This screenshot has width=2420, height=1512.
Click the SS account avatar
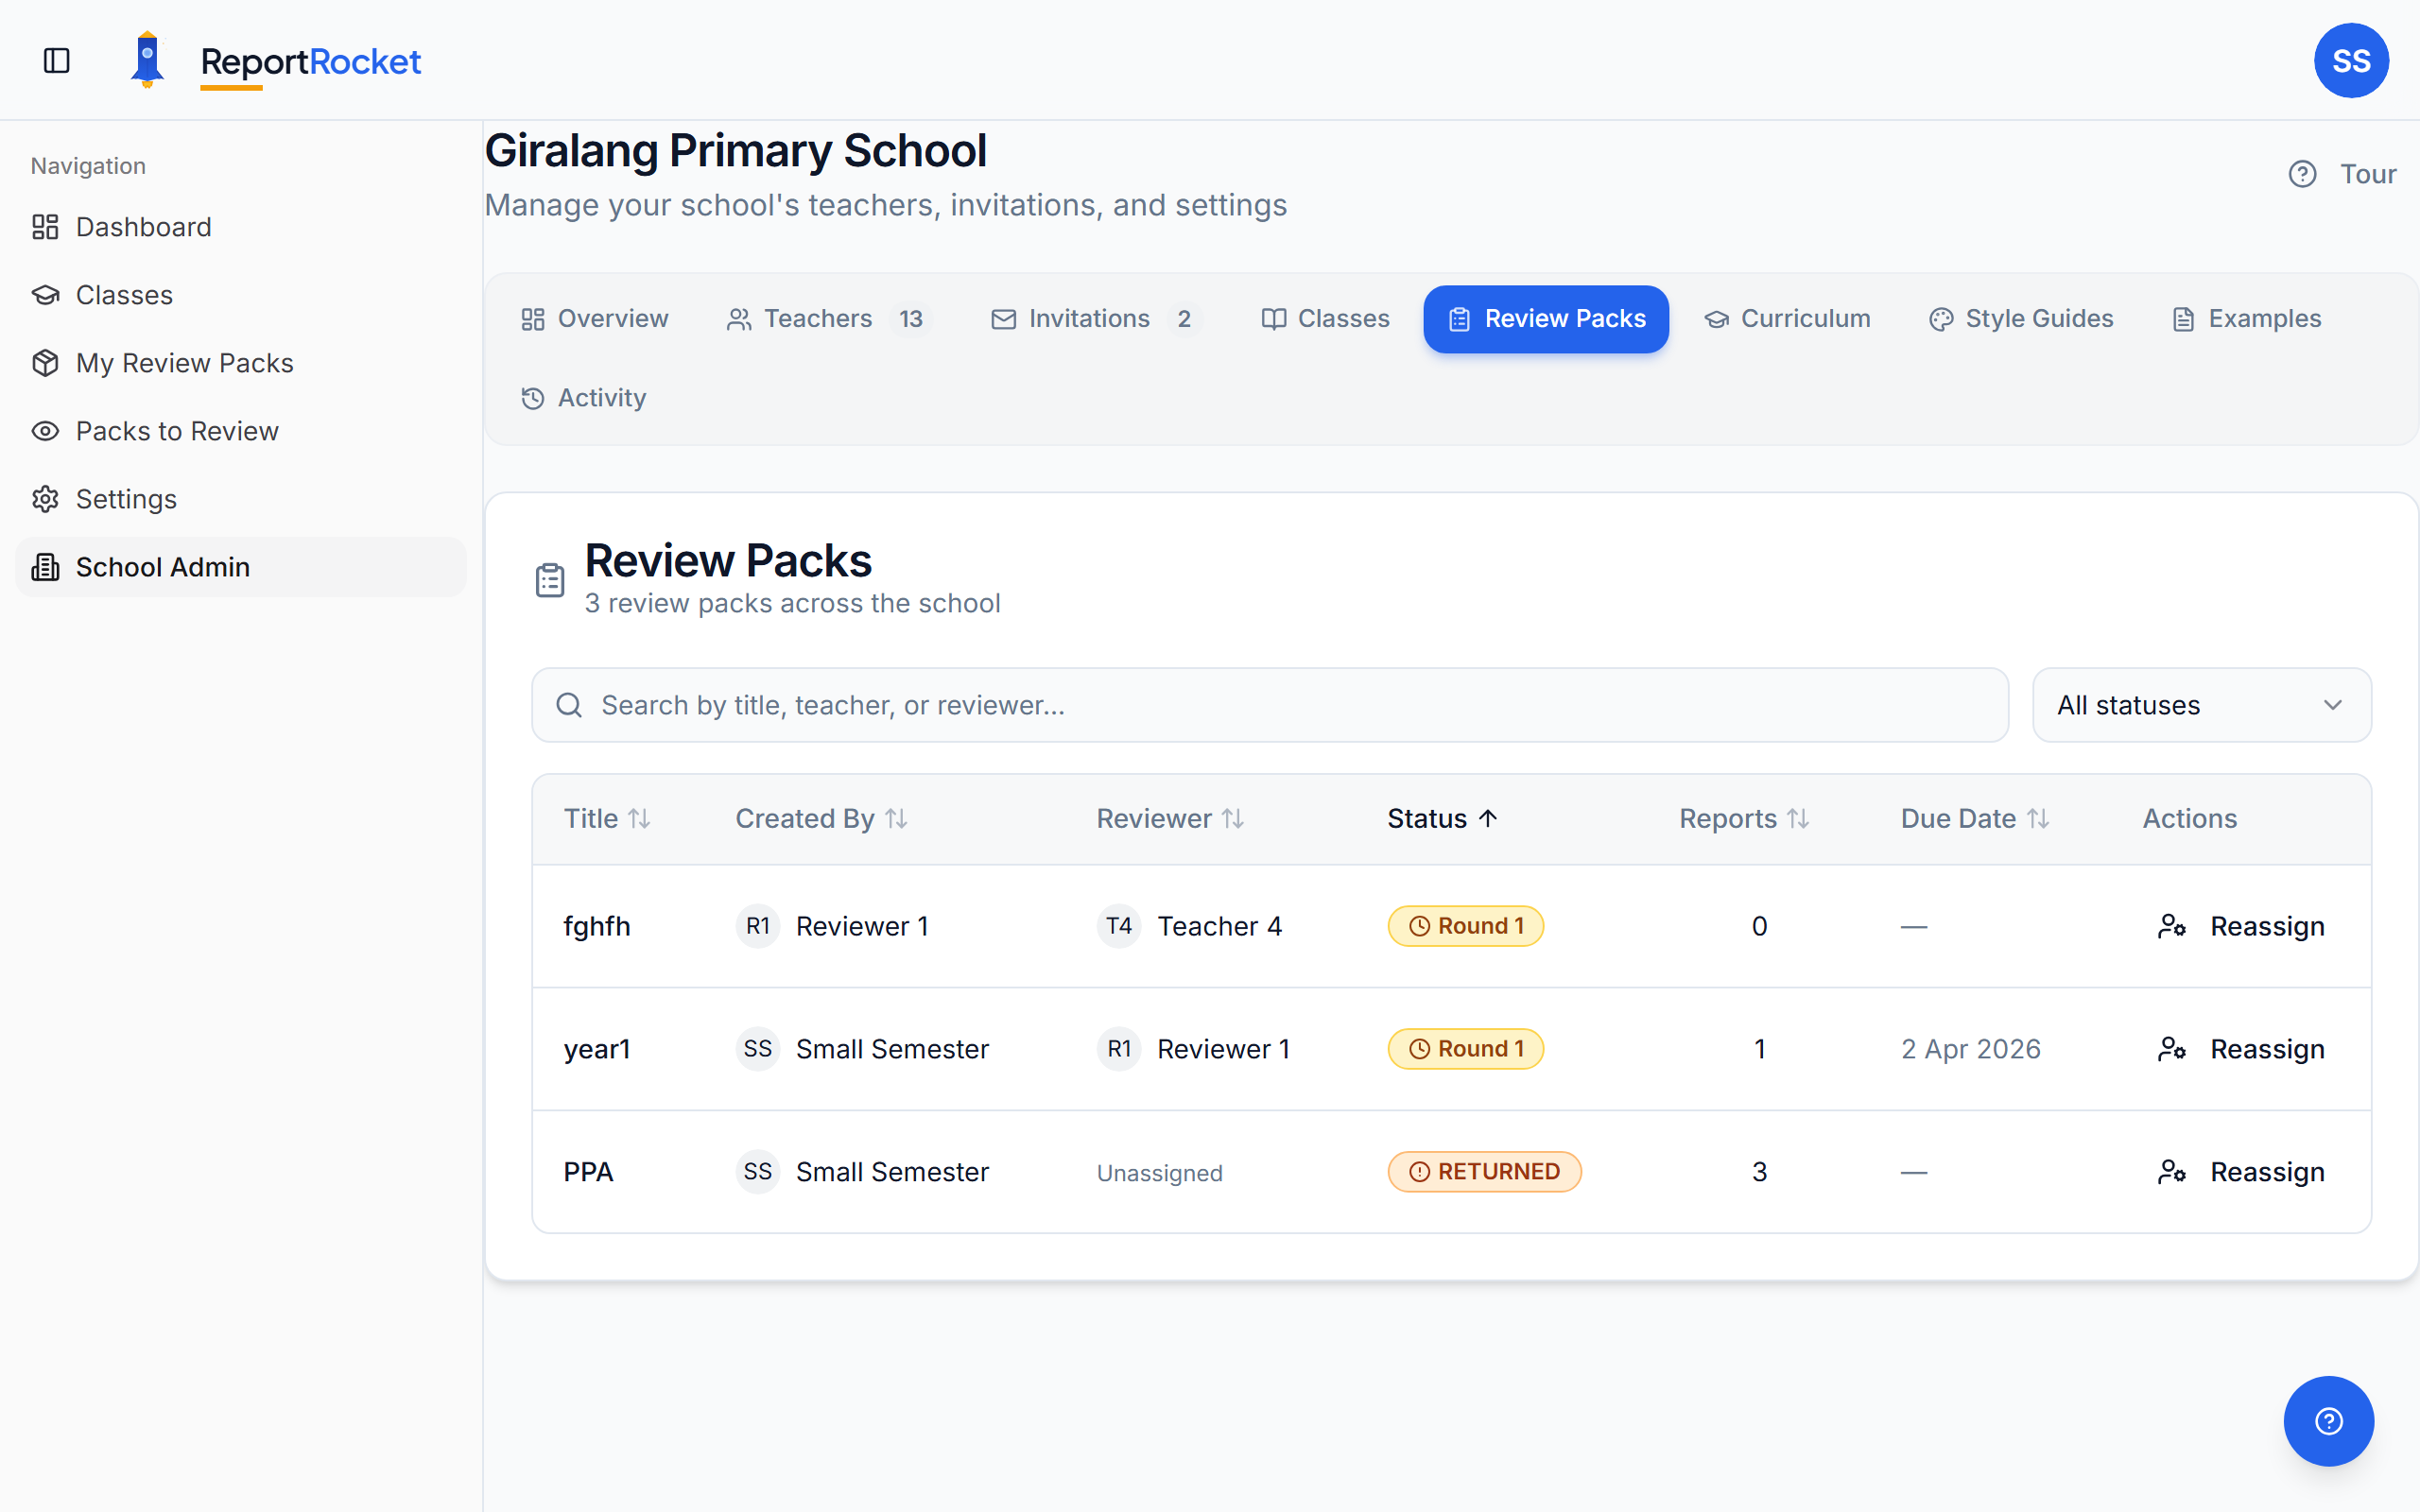[2351, 60]
